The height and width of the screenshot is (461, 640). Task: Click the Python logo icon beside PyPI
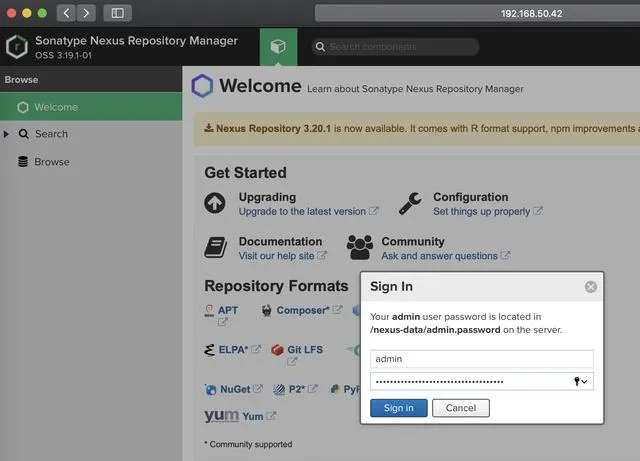[x=335, y=389]
